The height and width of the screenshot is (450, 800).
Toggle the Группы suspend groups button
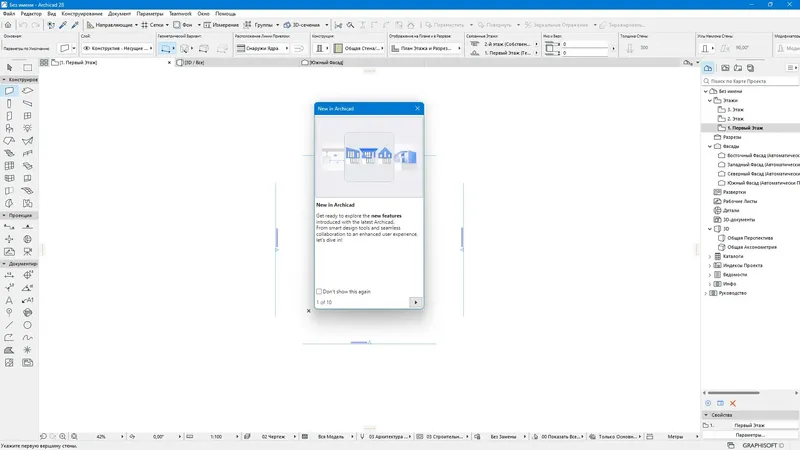click(259, 24)
